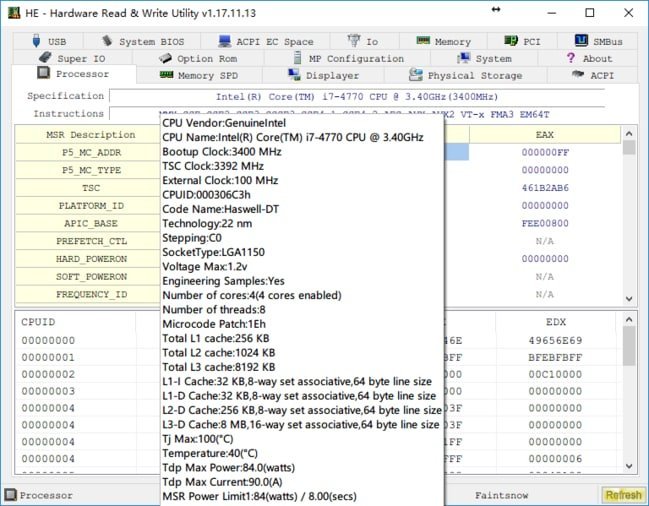Click the Processor icon in status bar
Viewport: 649px width, 506px height.
click(10, 495)
